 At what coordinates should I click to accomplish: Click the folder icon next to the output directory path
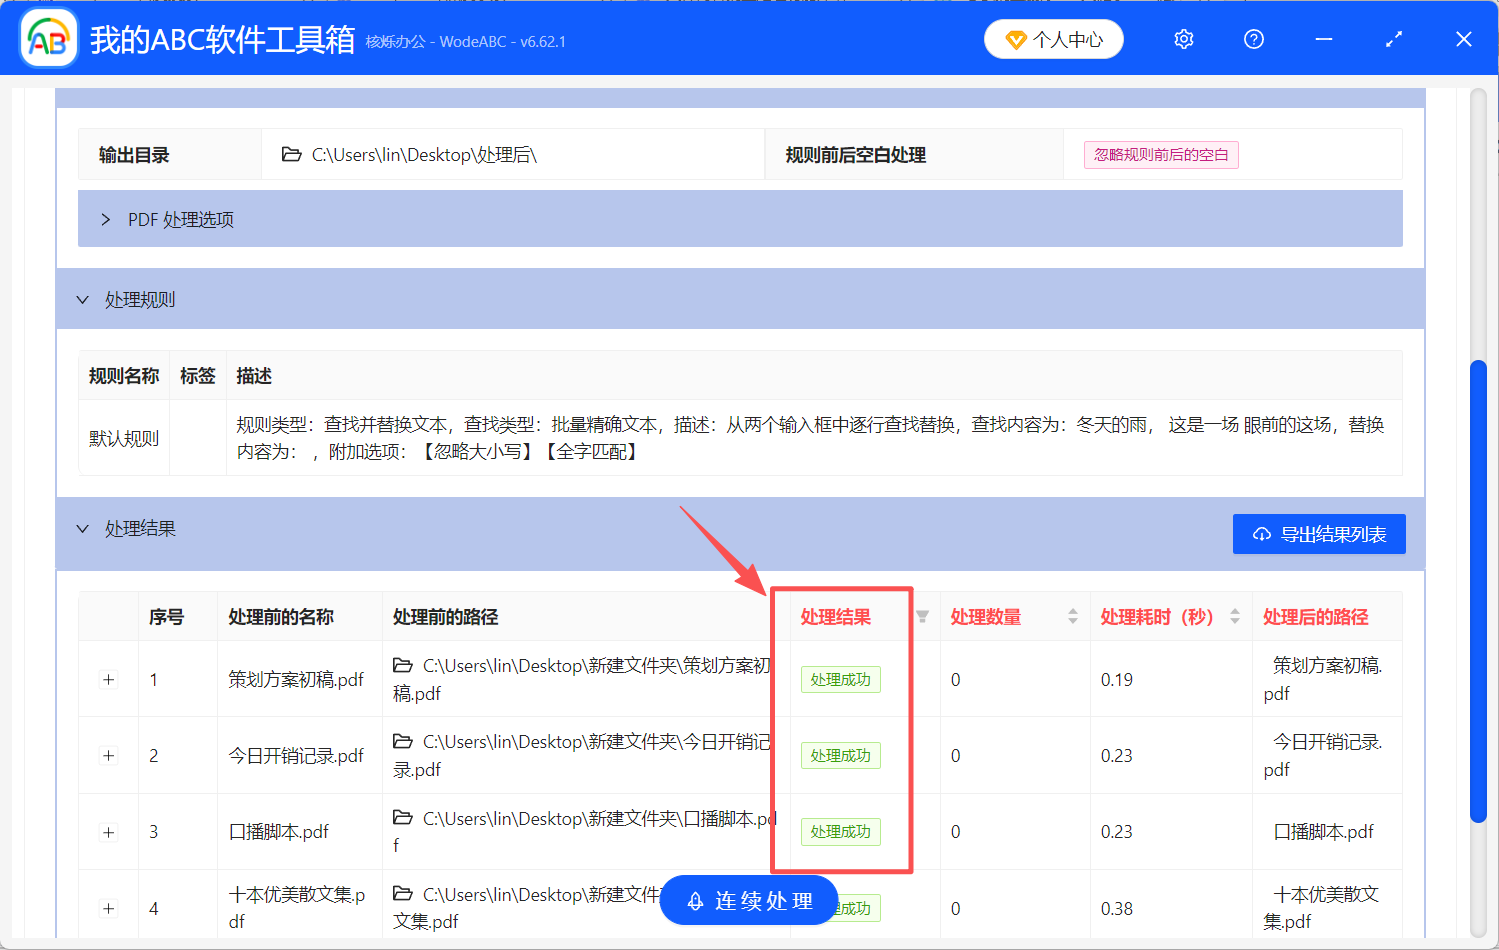[291, 153]
